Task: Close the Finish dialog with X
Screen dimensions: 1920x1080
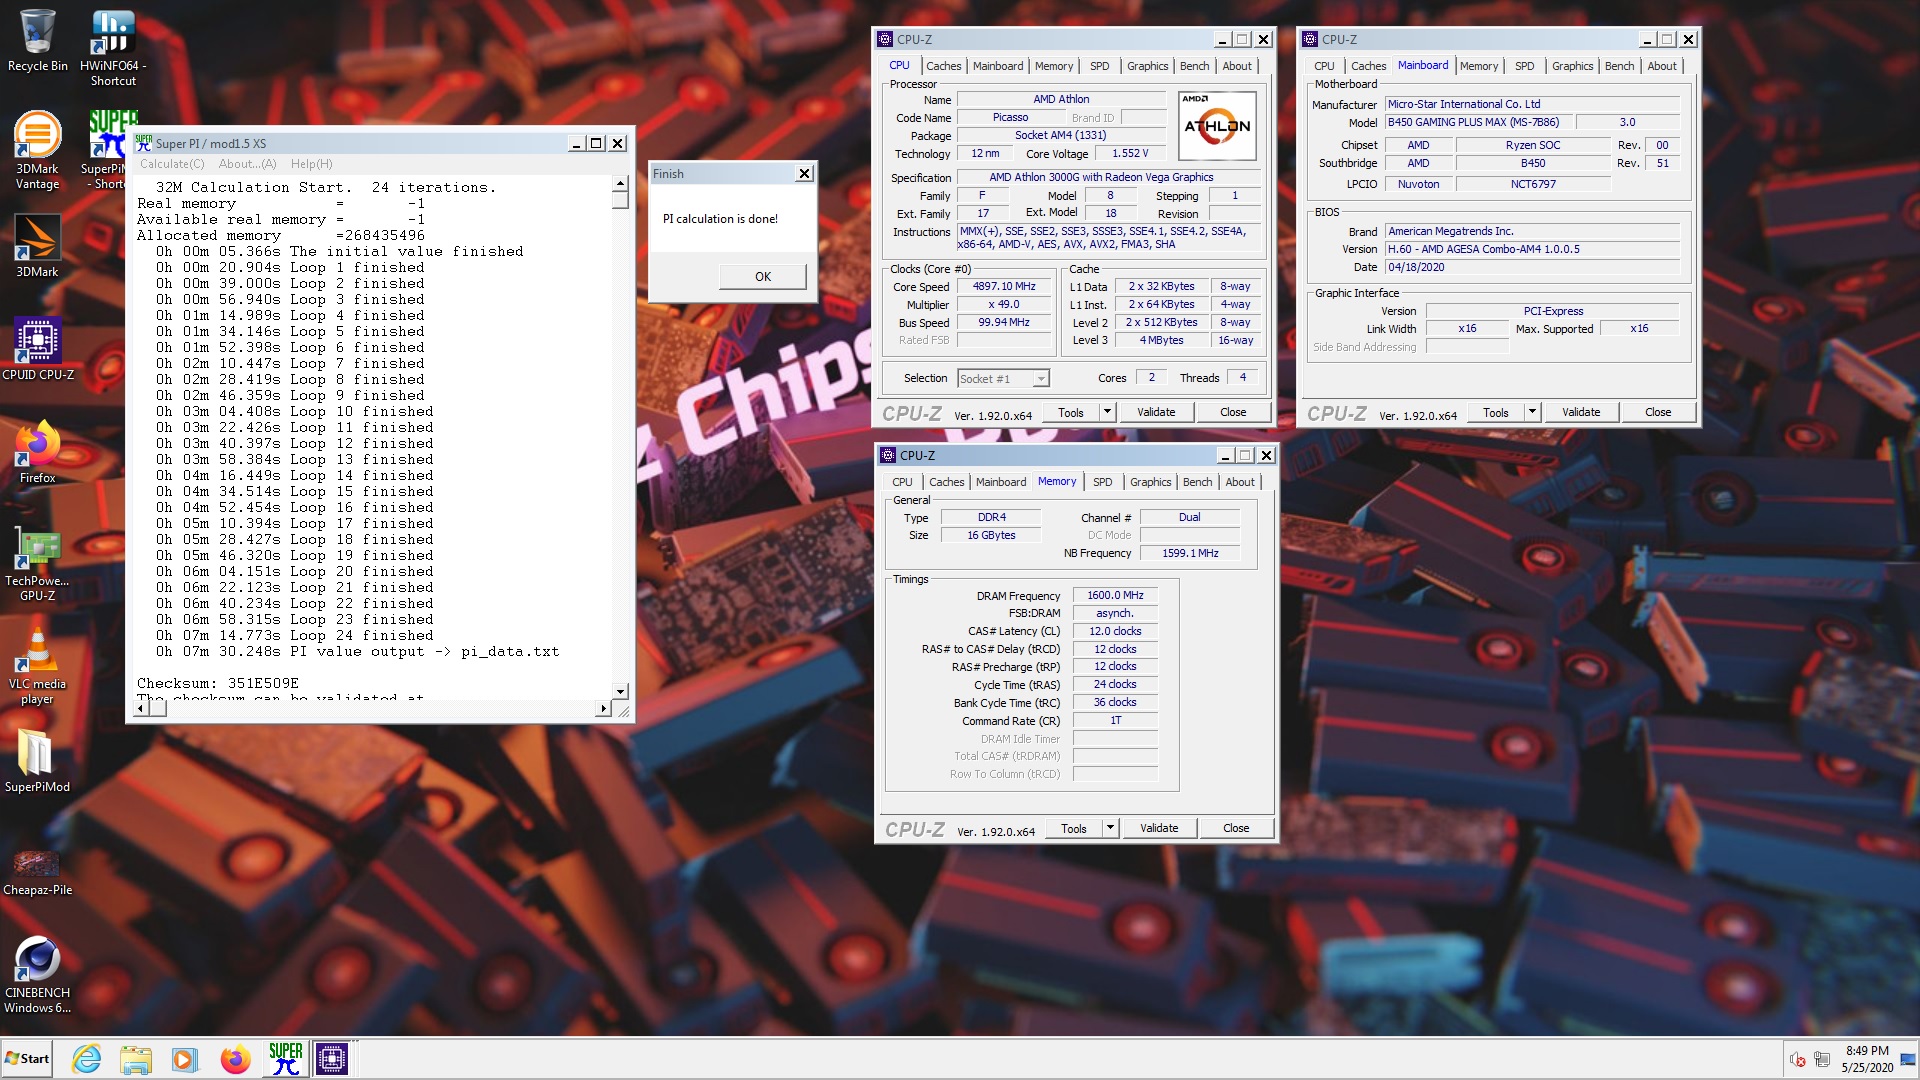Action: point(804,173)
